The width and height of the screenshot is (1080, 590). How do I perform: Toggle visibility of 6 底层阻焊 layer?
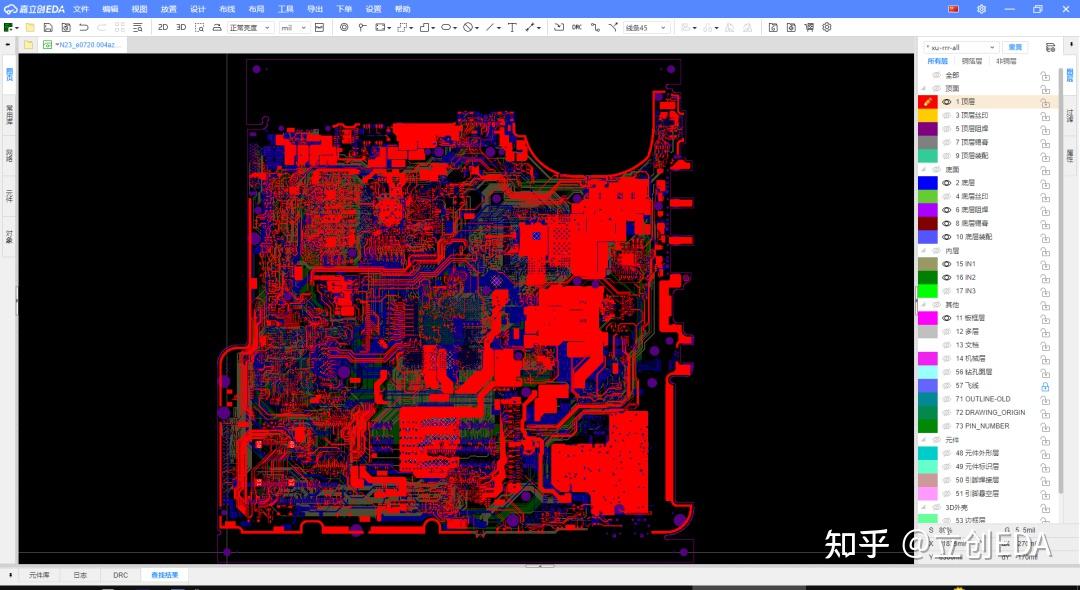click(x=946, y=210)
